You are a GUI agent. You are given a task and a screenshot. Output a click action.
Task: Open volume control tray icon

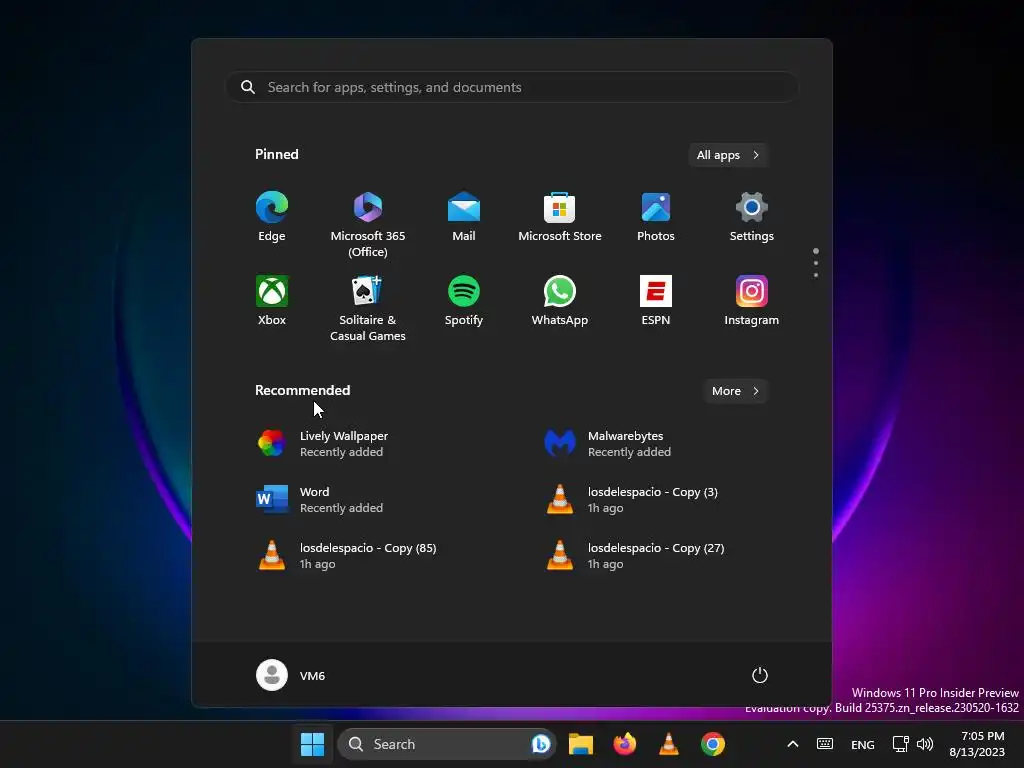925,744
